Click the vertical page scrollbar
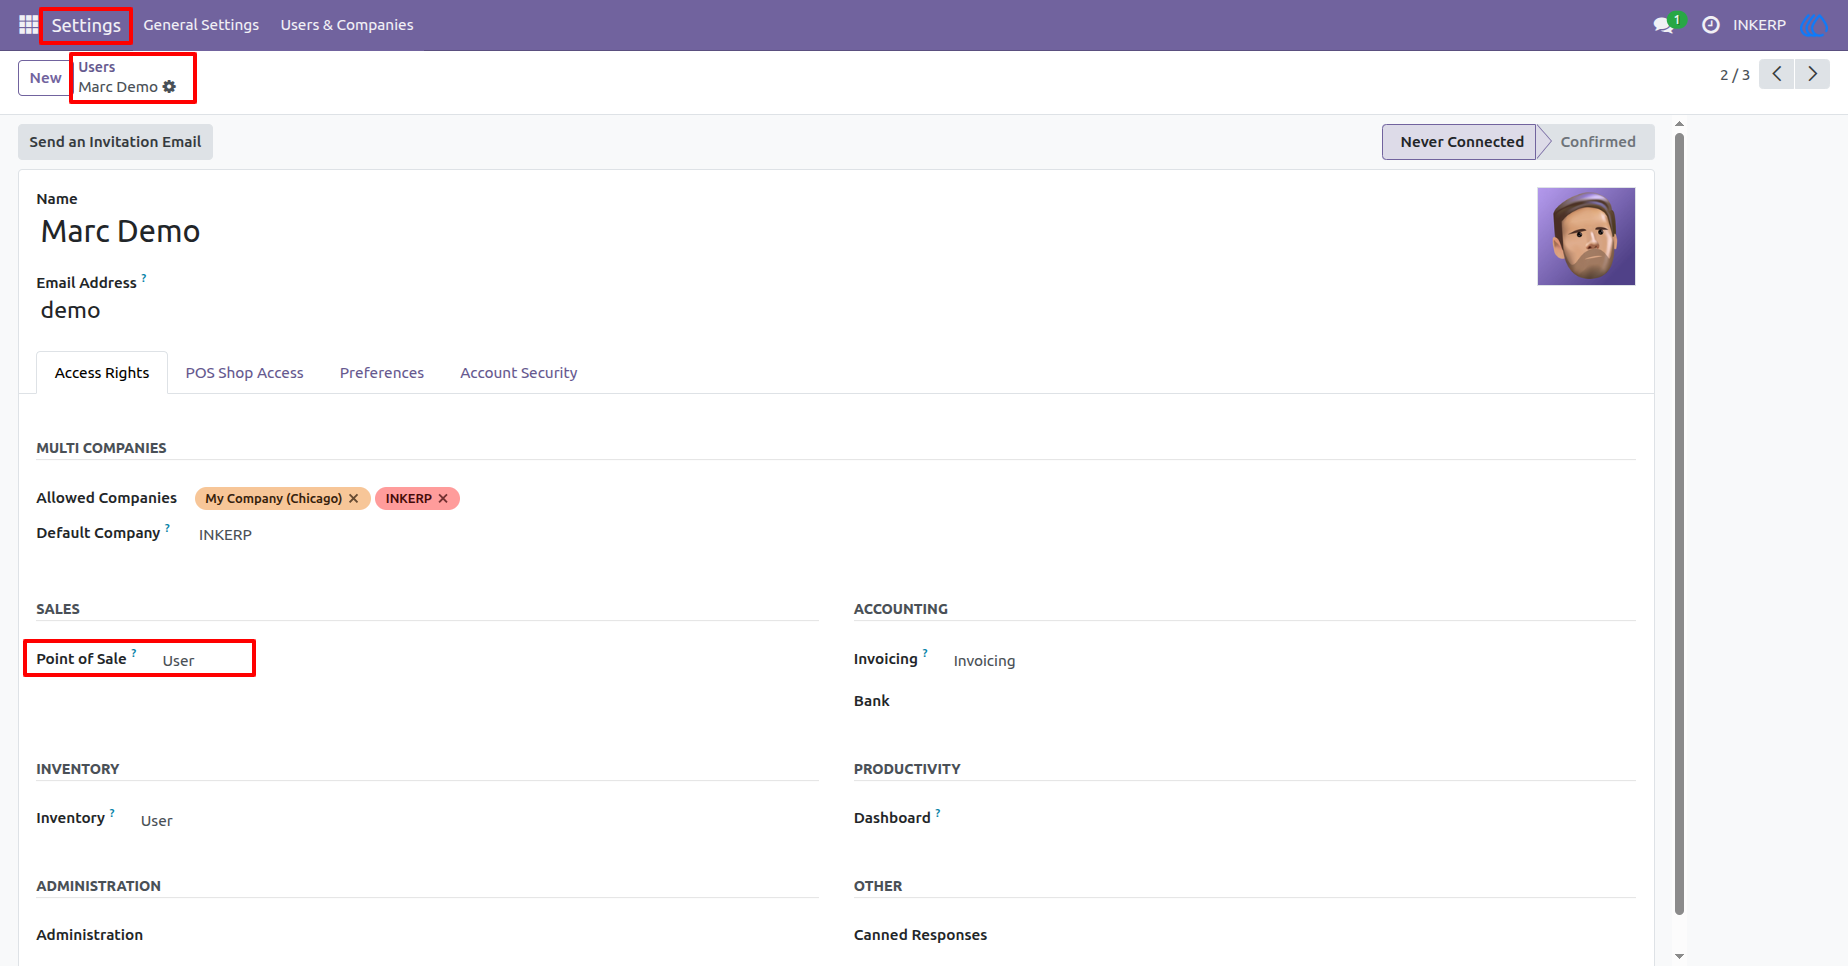 (x=1679, y=525)
